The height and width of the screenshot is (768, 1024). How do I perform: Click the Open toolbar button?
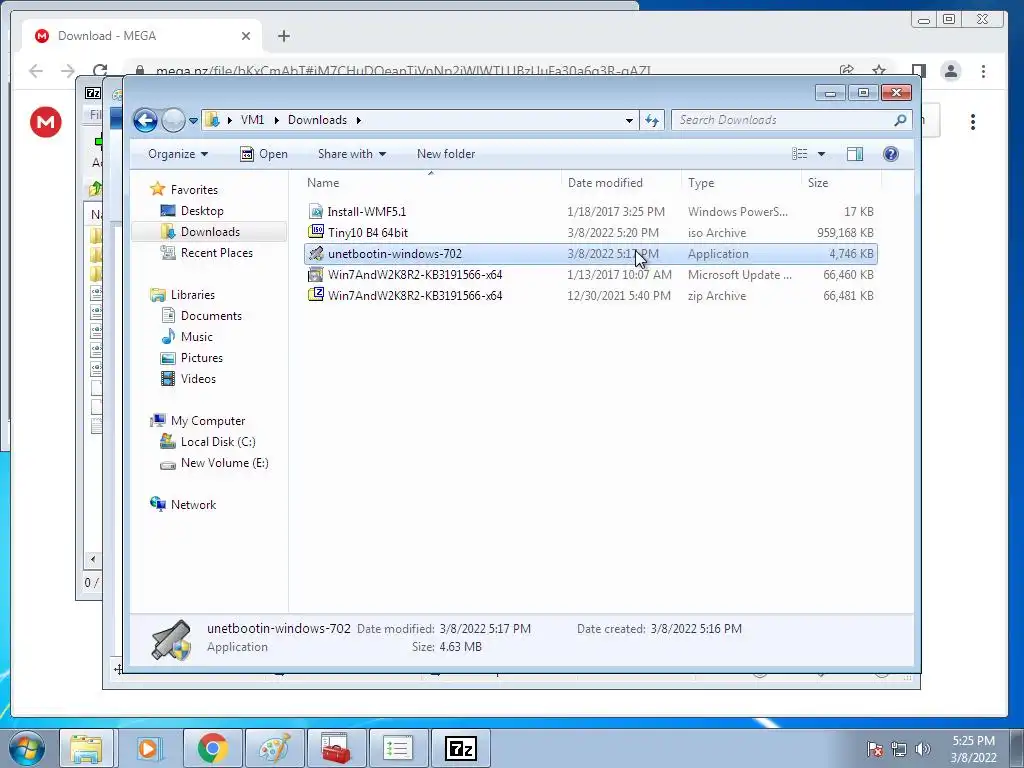click(264, 154)
